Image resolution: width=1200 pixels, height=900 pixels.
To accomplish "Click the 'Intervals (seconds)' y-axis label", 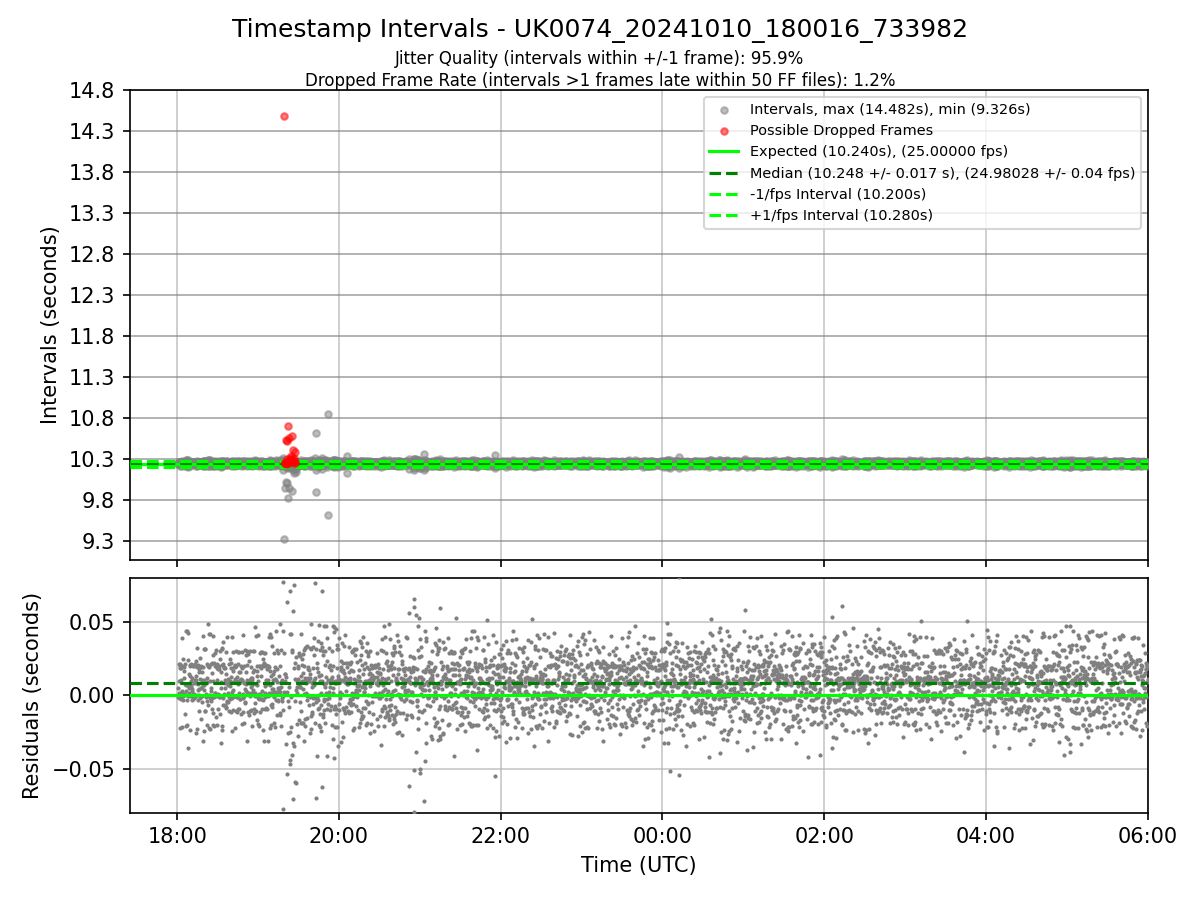I will [x=49, y=325].
